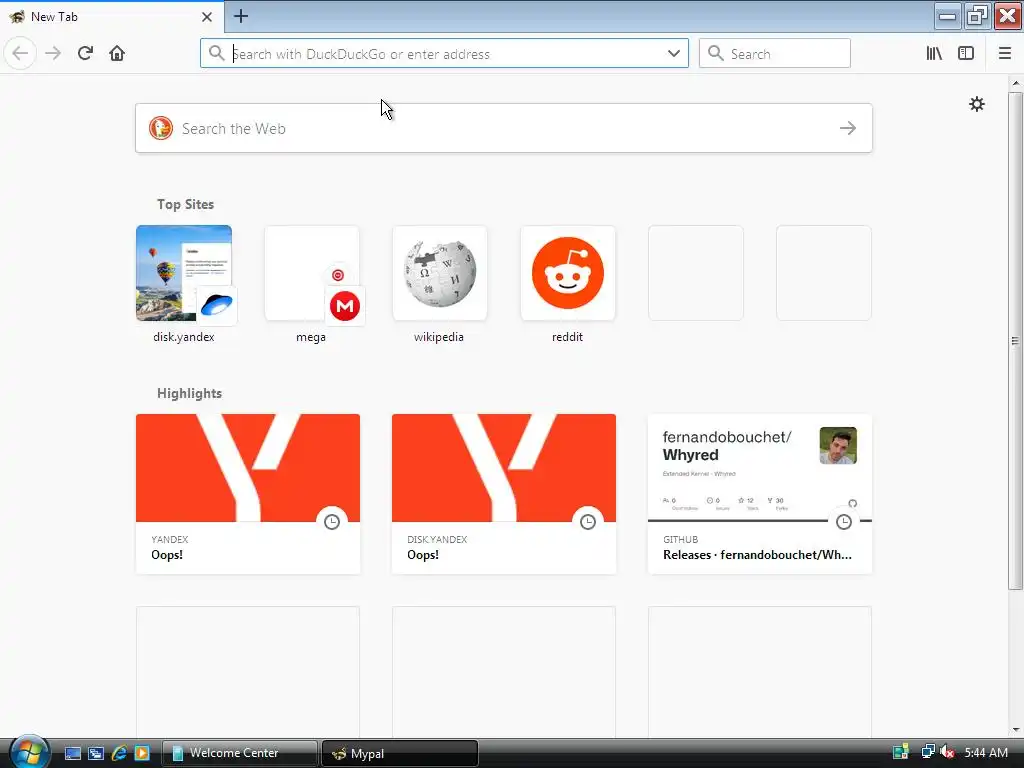Go forward to the next page
The image size is (1024, 768).
click(x=53, y=54)
